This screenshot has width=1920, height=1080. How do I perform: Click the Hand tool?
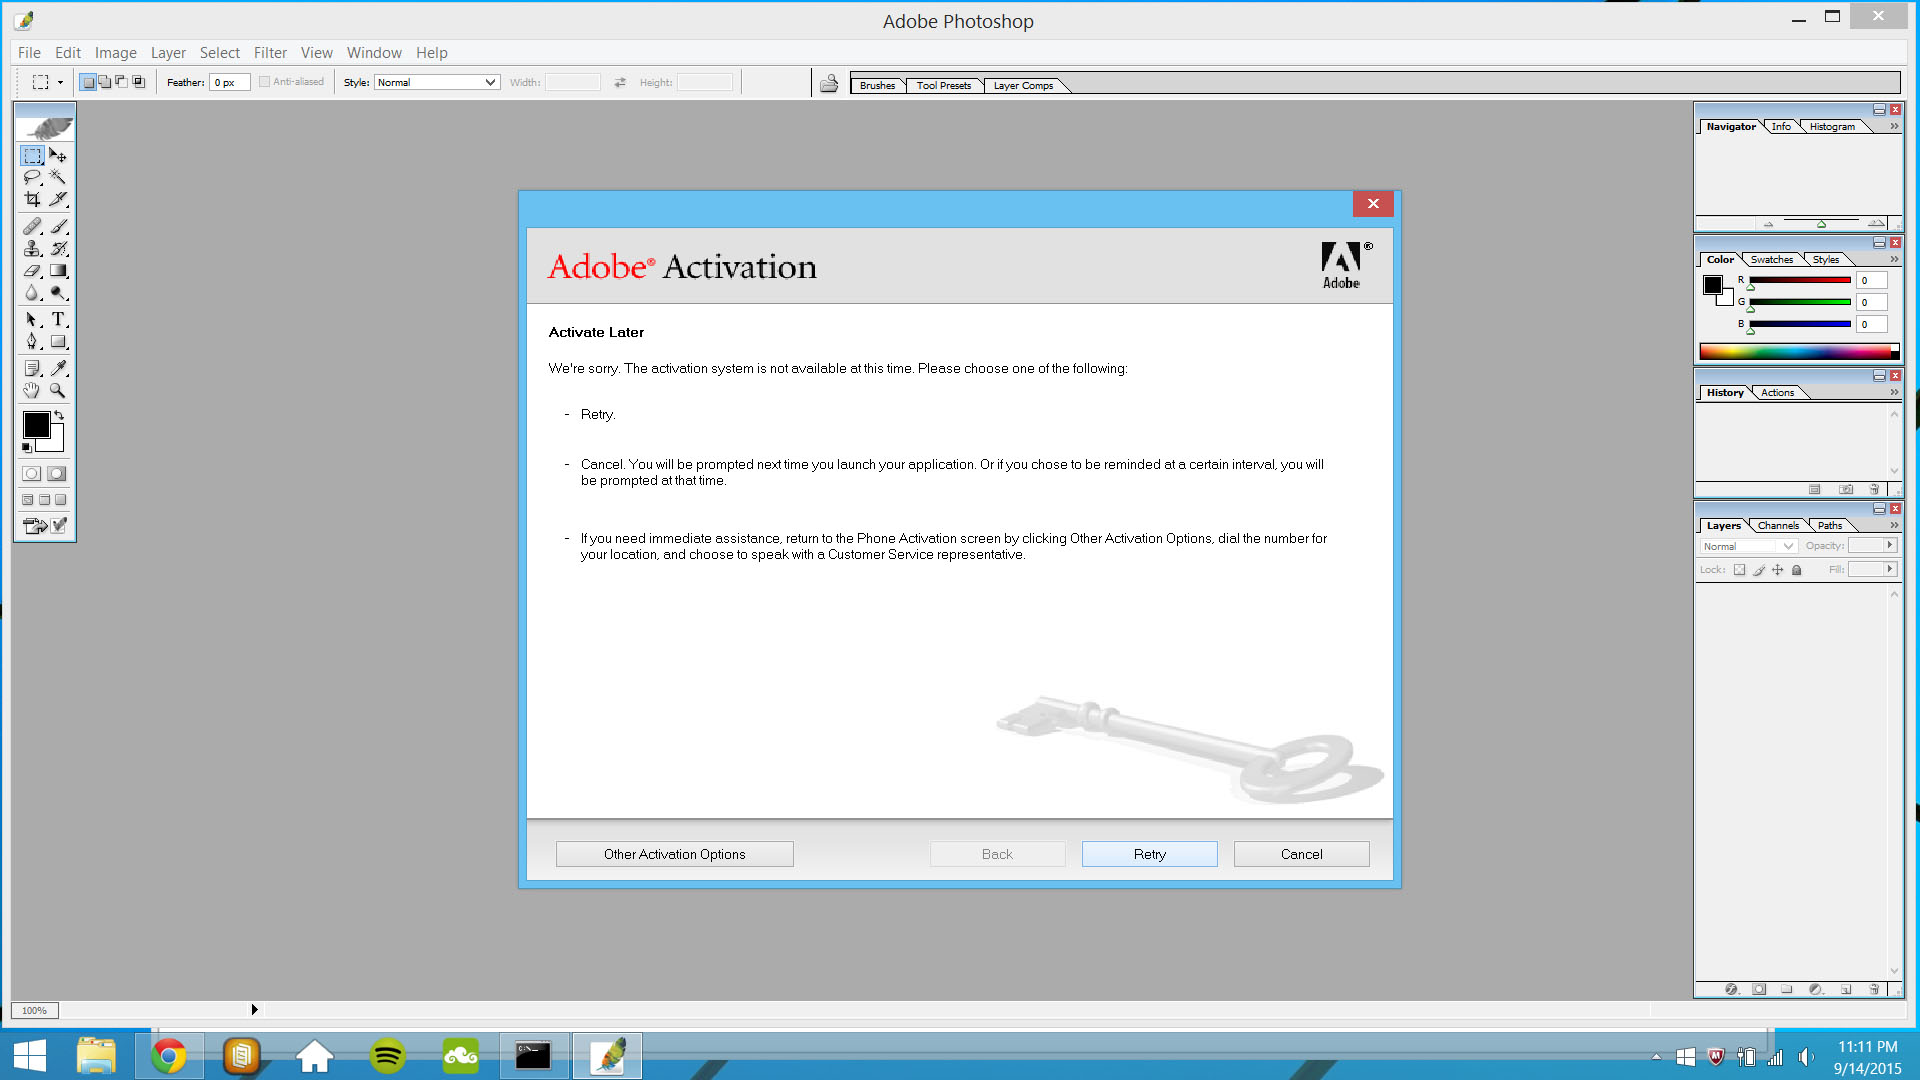point(32,390)
